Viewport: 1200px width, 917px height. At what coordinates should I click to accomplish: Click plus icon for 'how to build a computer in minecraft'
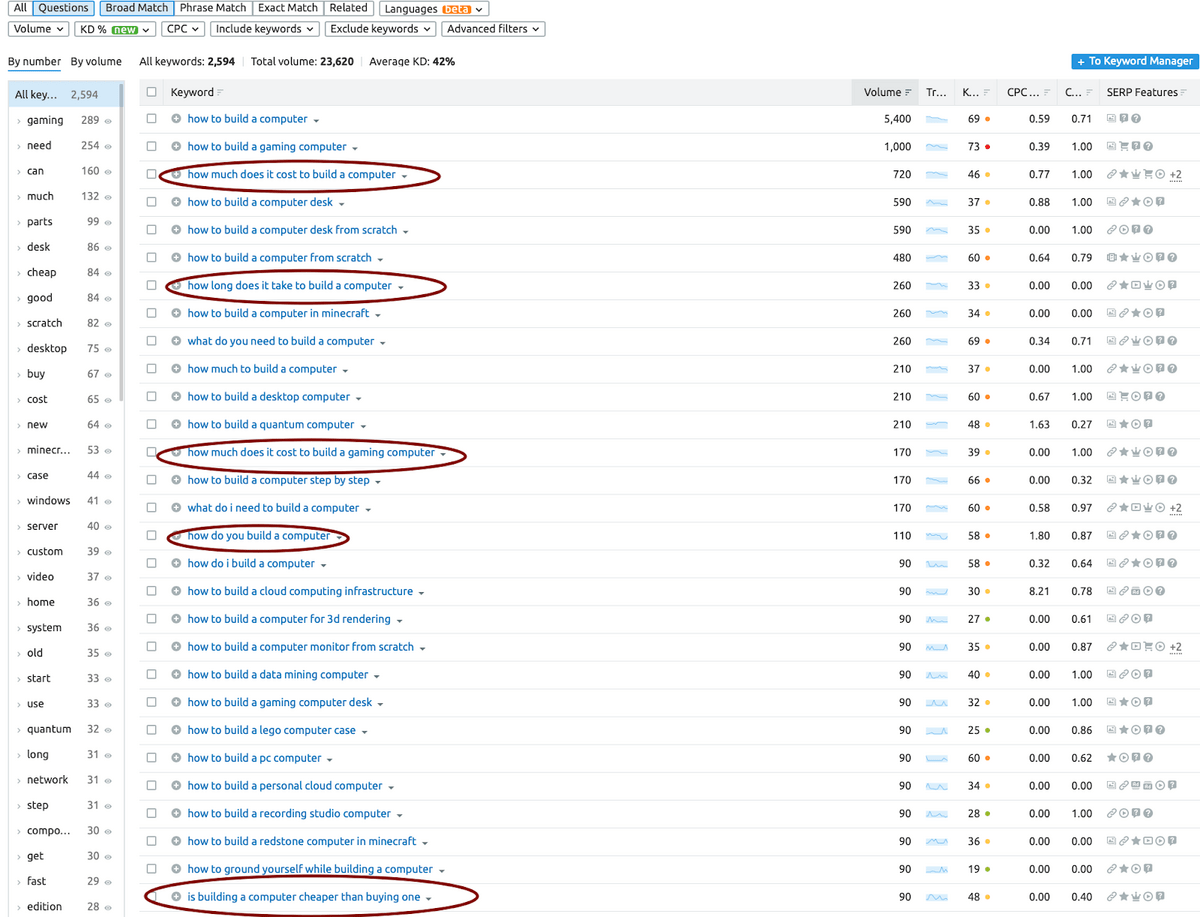[x=176, y=313]
